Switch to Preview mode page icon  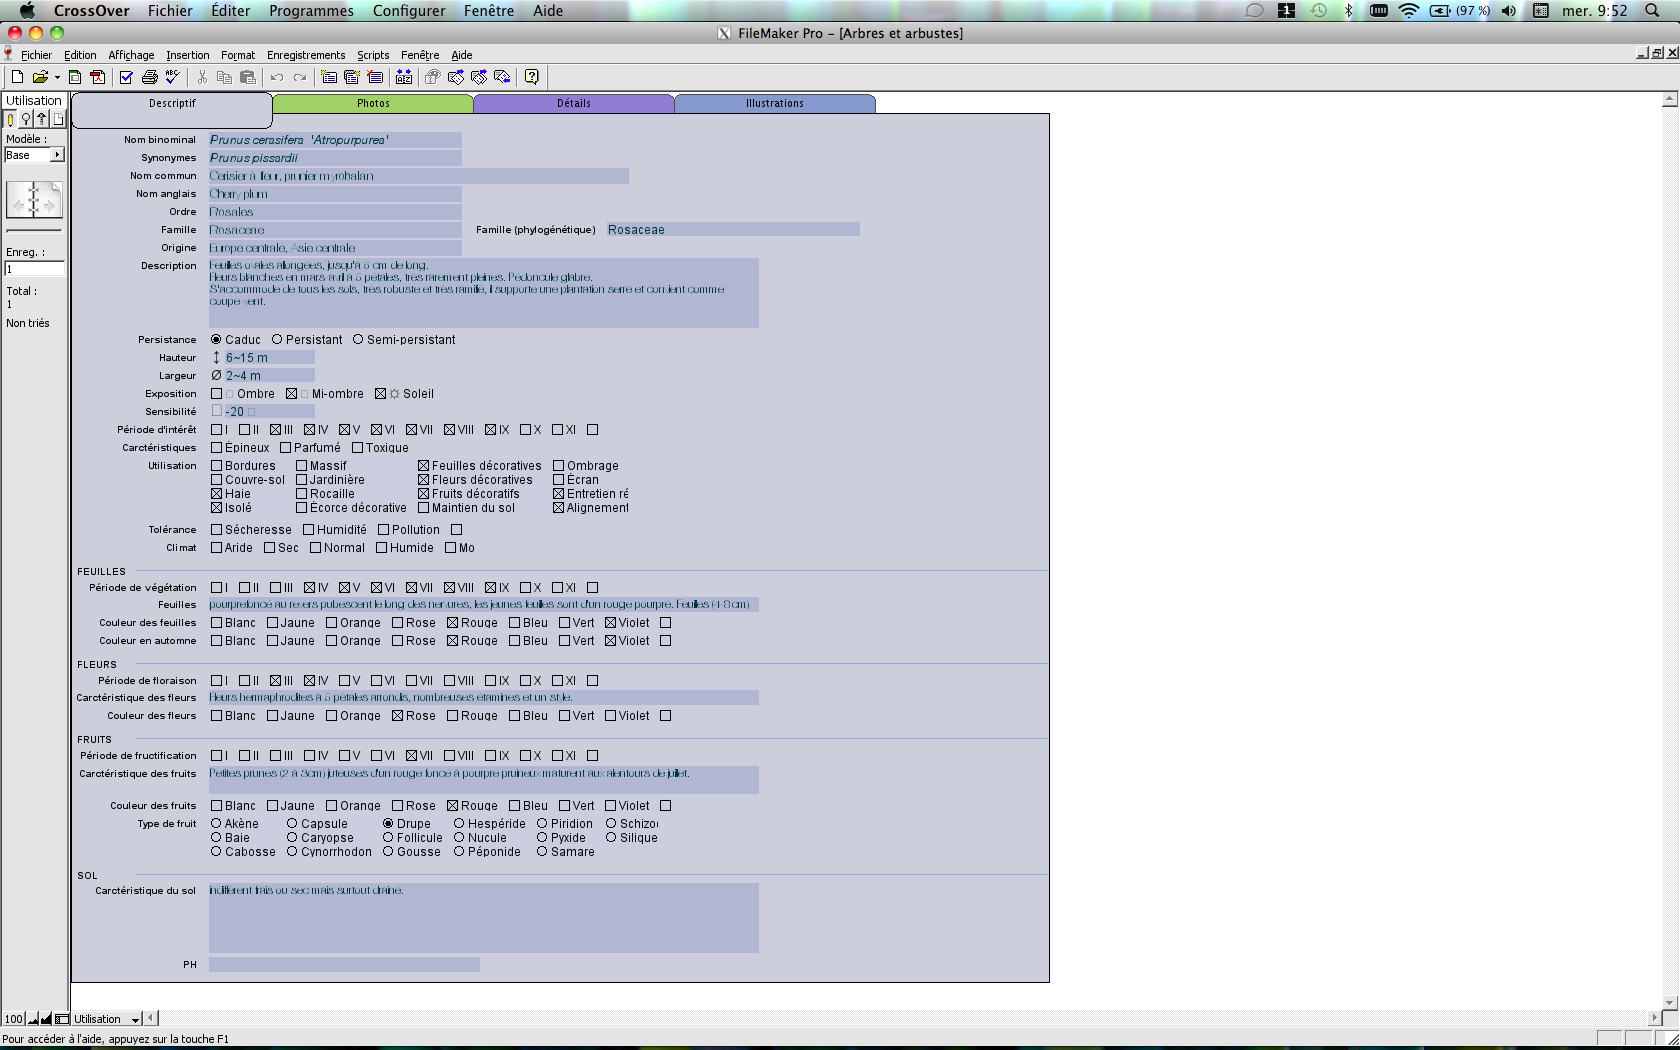coord(58,119)
